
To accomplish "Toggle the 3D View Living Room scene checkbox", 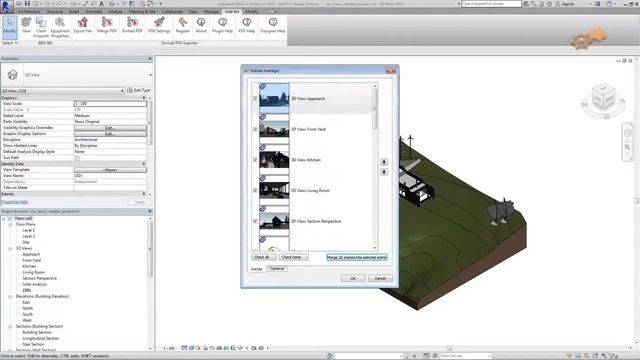I will pos(255,190).
